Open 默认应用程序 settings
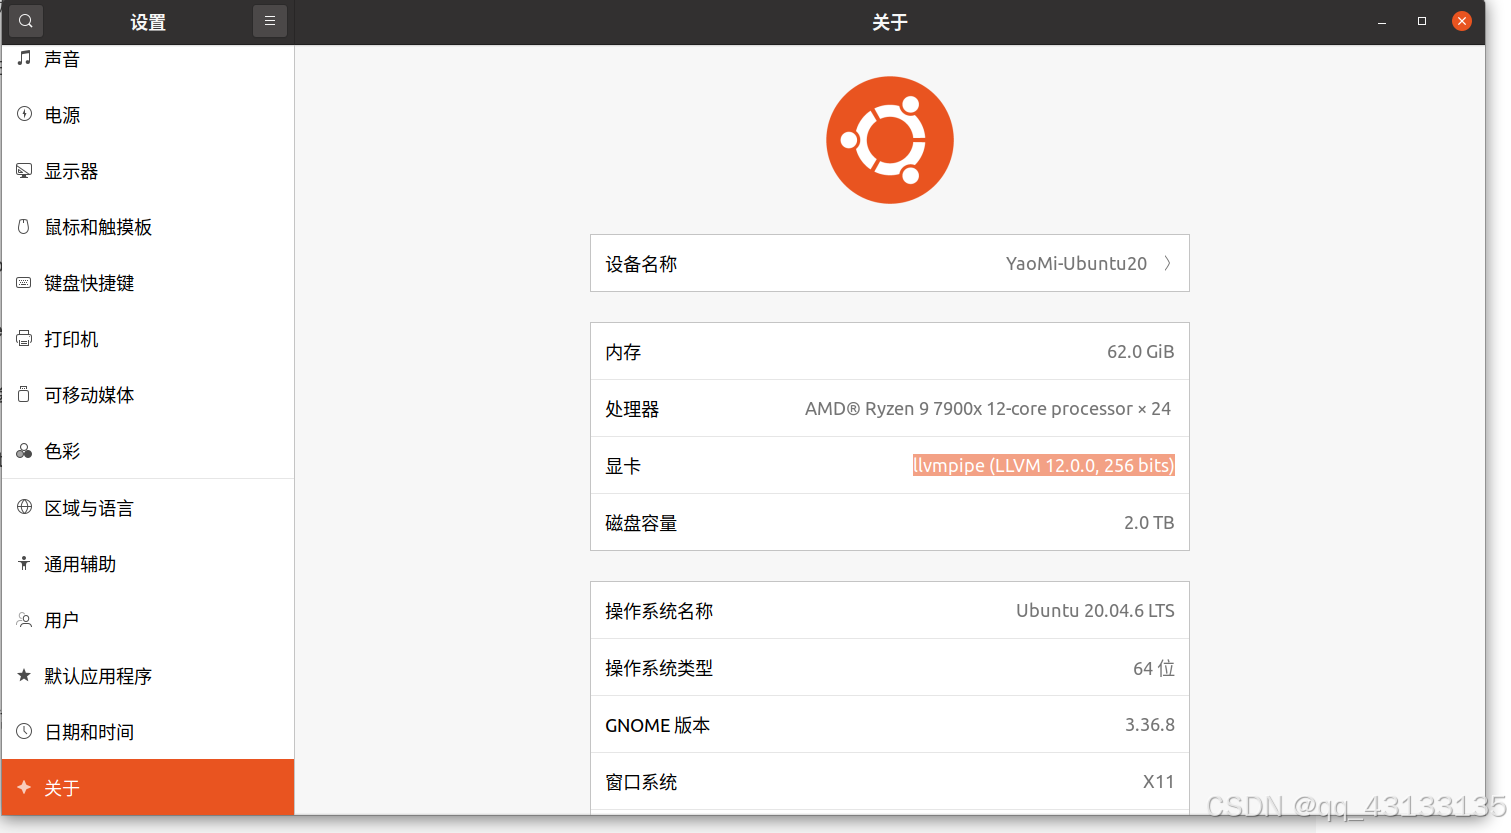The image size is (1511, 833). tap(148, 676)
